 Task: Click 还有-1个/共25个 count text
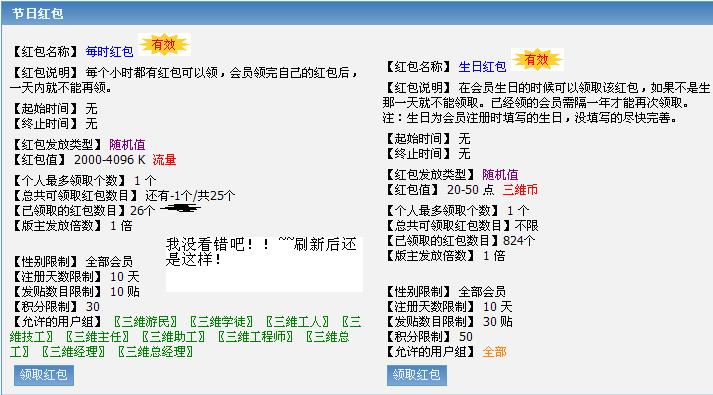(190, 196)
